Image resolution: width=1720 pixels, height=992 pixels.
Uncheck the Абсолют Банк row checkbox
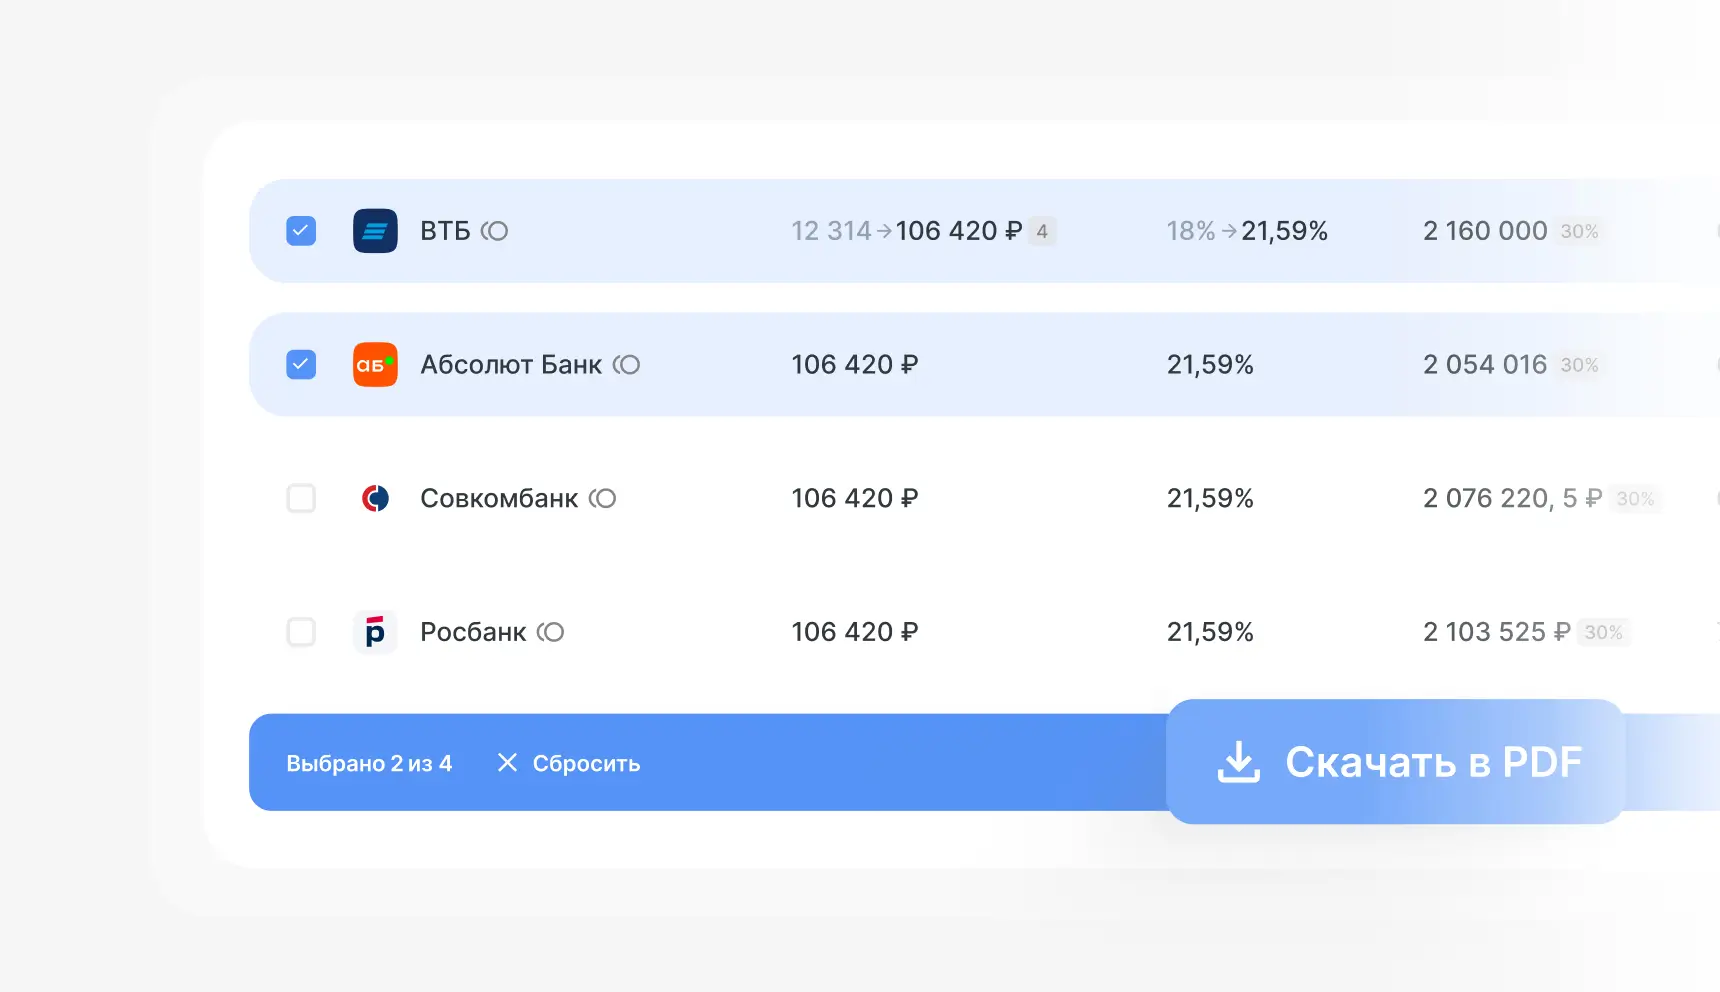301,365
